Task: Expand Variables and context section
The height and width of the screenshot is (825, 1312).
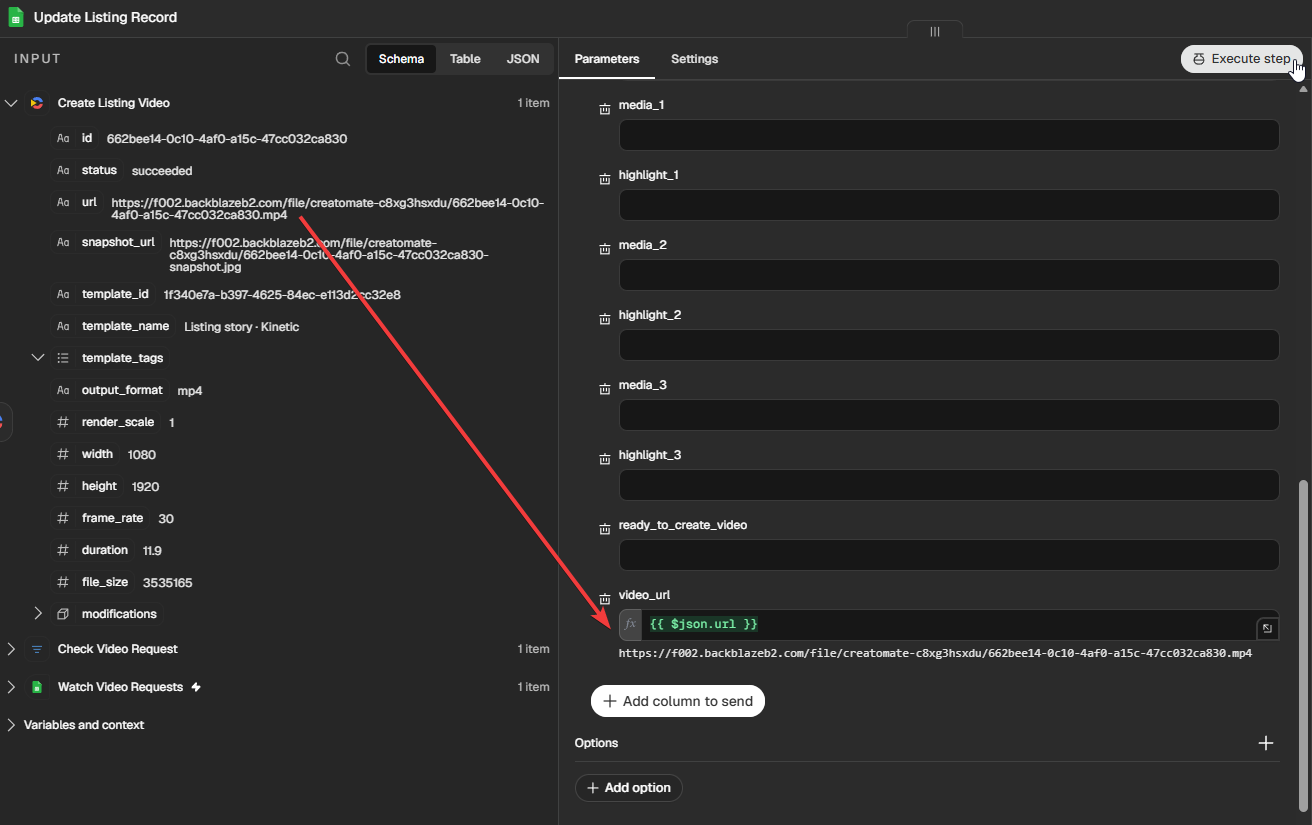Action: [11, 725]
